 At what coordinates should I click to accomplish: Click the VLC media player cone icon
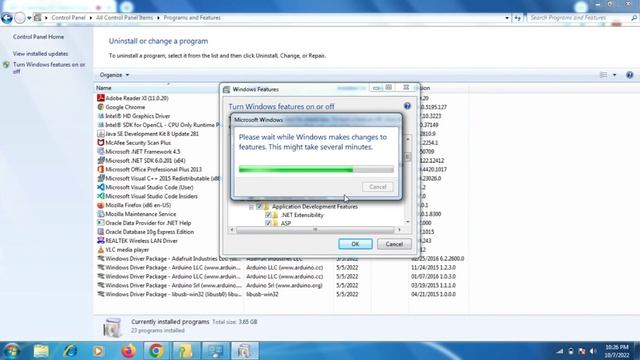(x=100, y=249)
